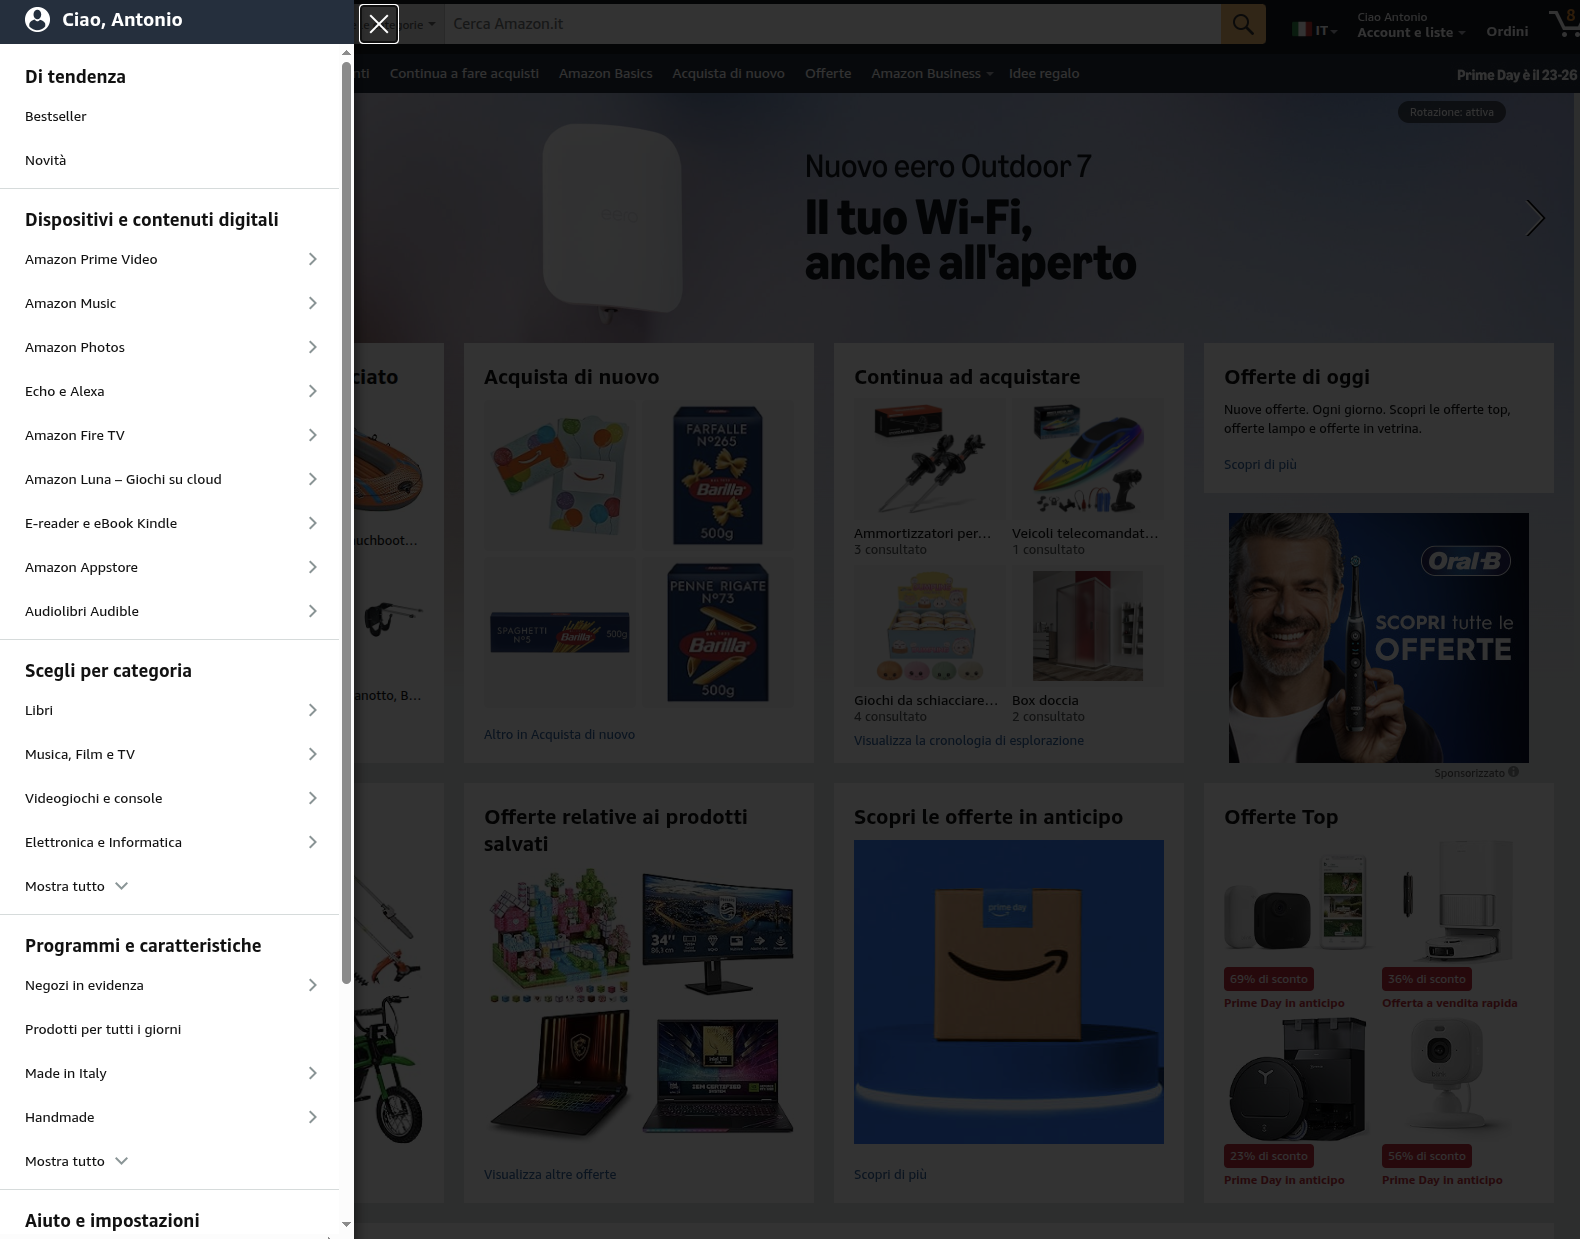The height and width of the screenshot is (1239, 1580).
Task: Open Elettronica e informatica category
Action: click(170, 842)
